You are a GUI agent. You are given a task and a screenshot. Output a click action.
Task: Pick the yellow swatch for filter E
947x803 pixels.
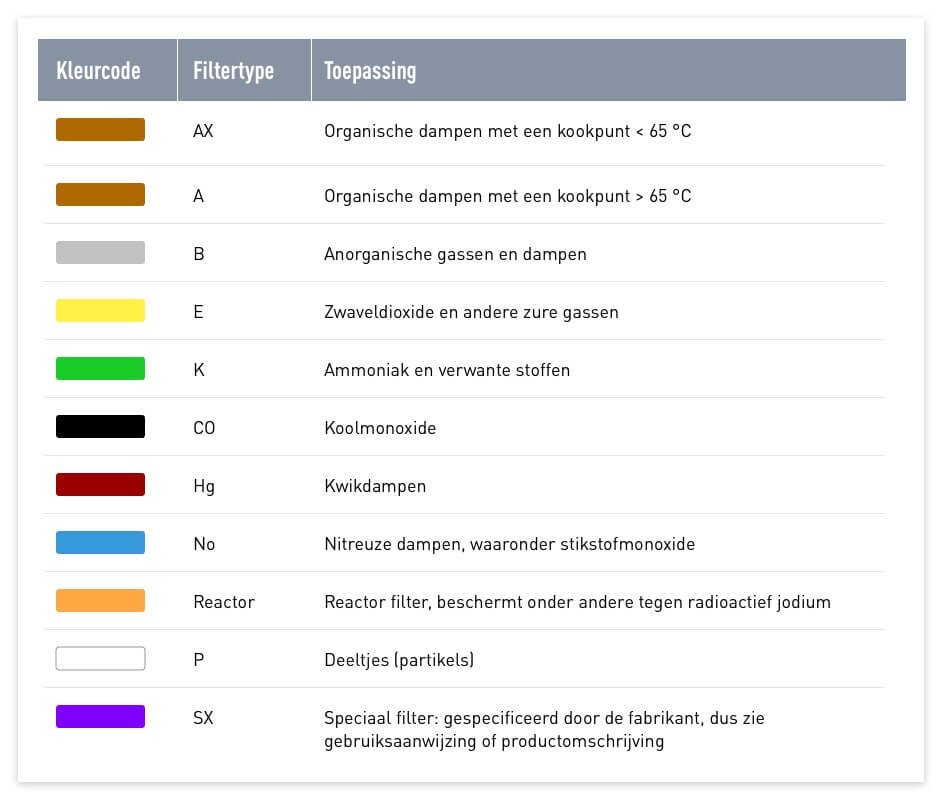click(x=100, y=311)
